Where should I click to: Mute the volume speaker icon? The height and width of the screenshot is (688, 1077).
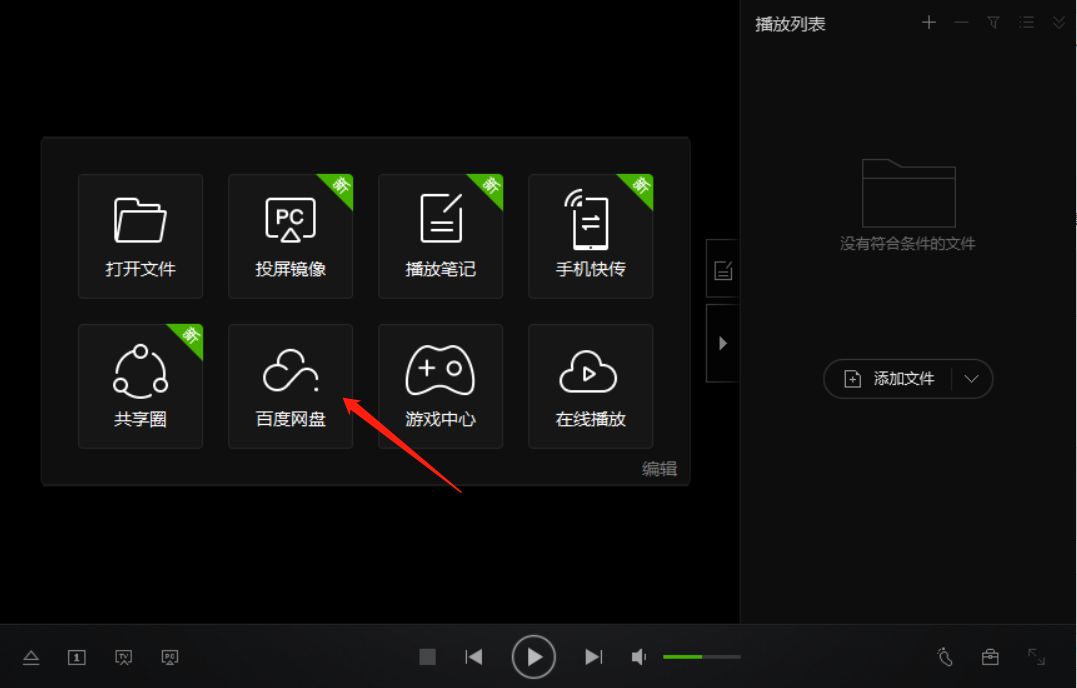tap(639, 657)
